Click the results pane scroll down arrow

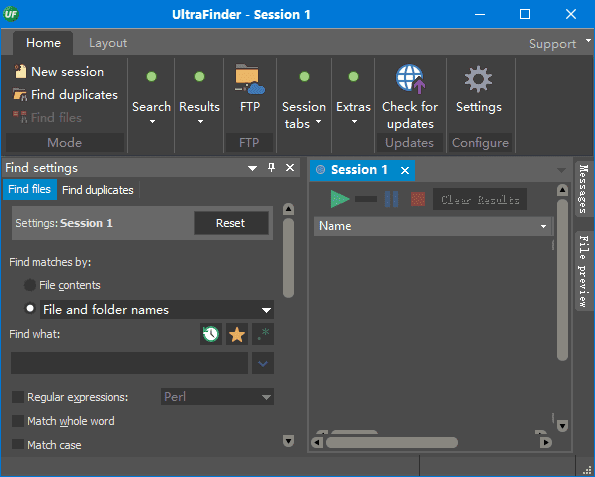point(562,426)
